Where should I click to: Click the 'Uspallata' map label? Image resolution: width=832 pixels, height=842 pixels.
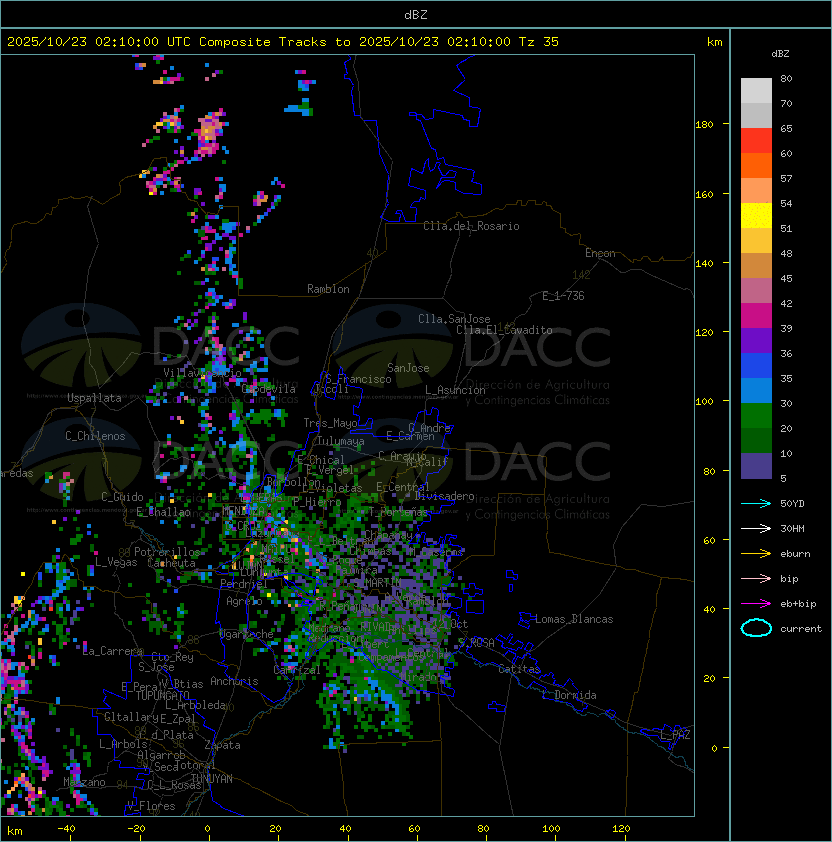[x=94, y=398]
